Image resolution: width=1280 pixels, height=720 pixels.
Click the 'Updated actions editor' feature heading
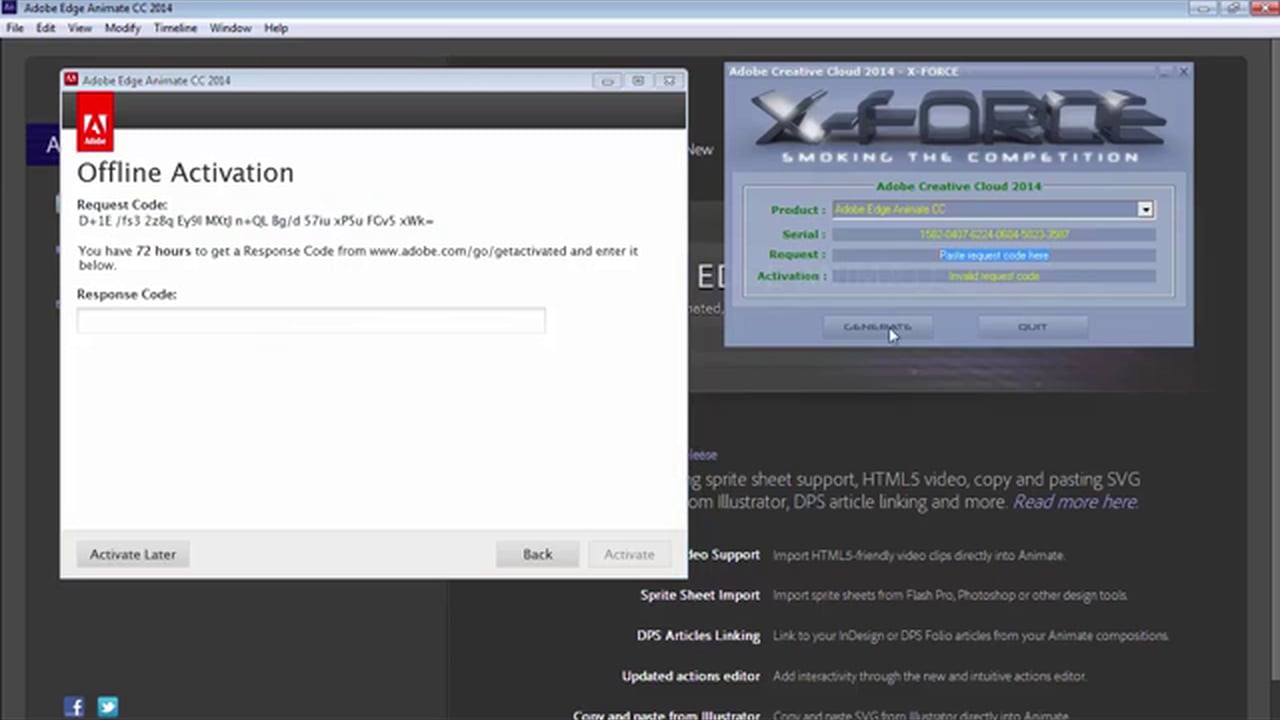[x=691, y=676]
